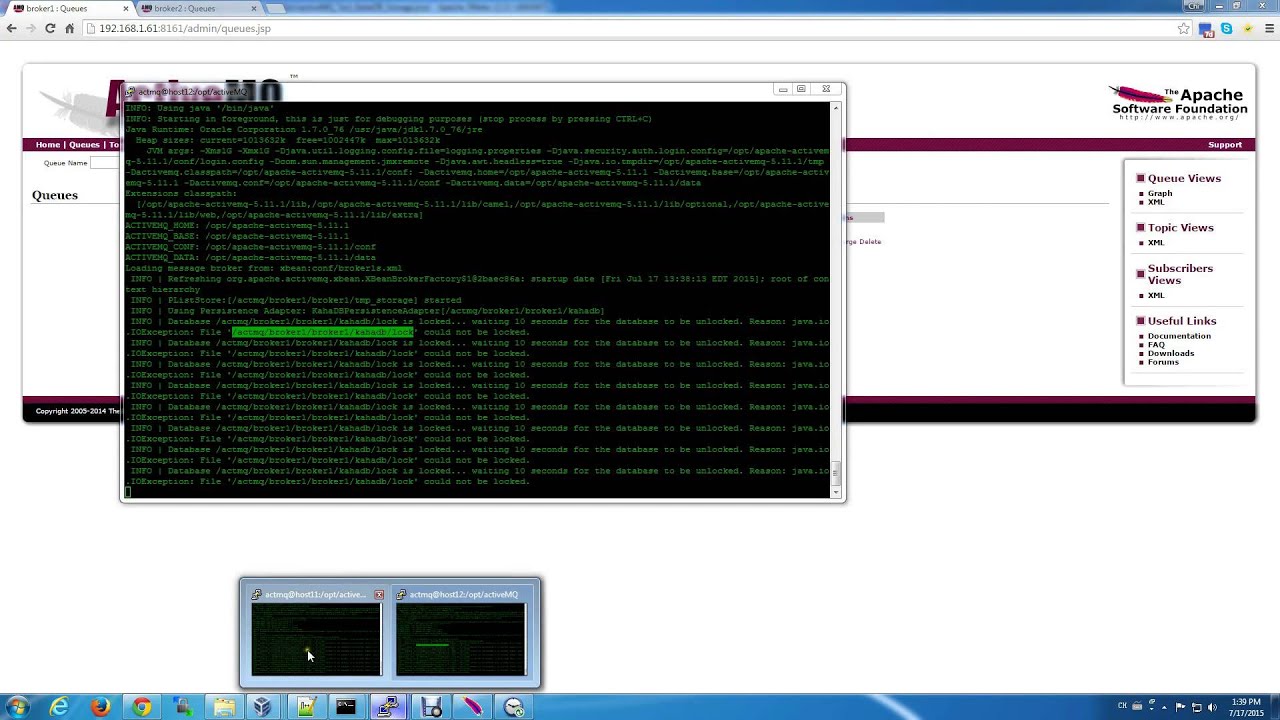Select the host12 PuTTY window thumbnail
Screen dimensions: 1280x720
[x=461, y=633]
